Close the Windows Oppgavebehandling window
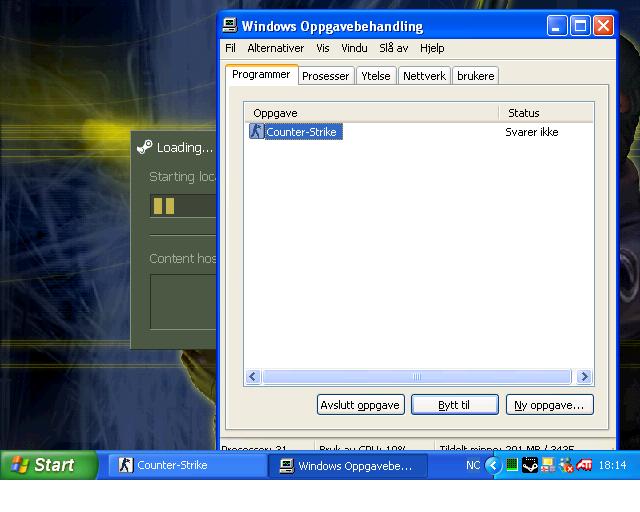 point(603,26)
